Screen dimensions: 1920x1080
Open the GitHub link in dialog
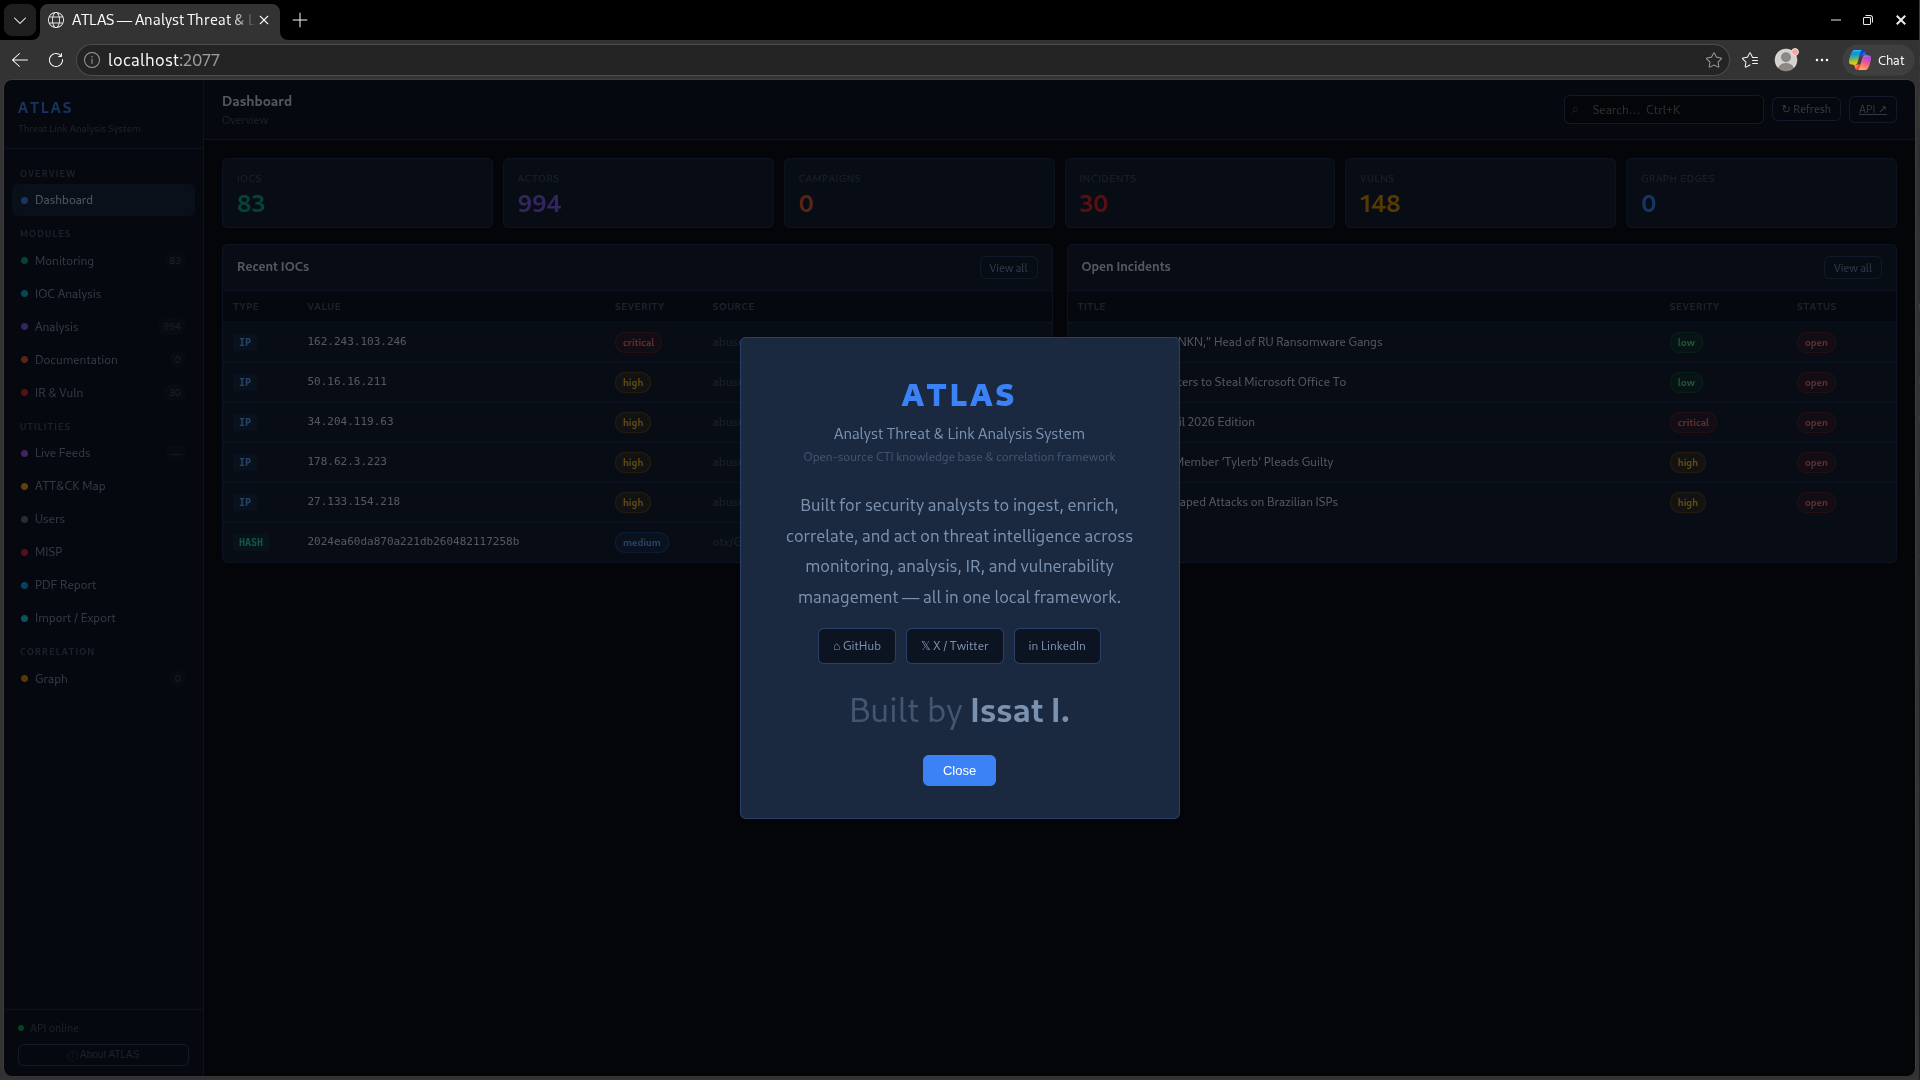point(856,646)
